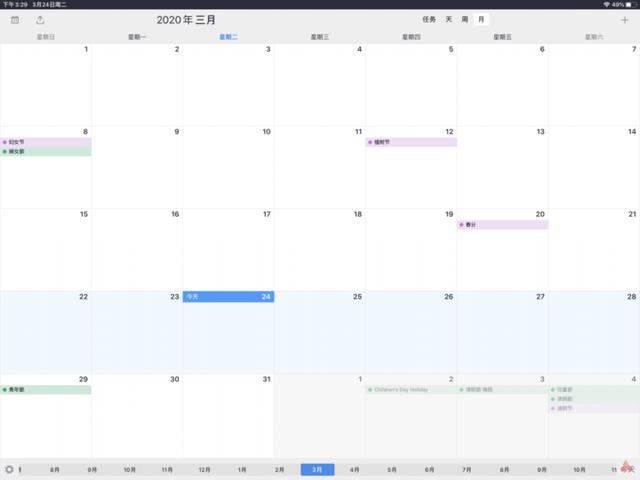Tap the share/export icon
640x480 pixels.
click(x=40, y=20)
